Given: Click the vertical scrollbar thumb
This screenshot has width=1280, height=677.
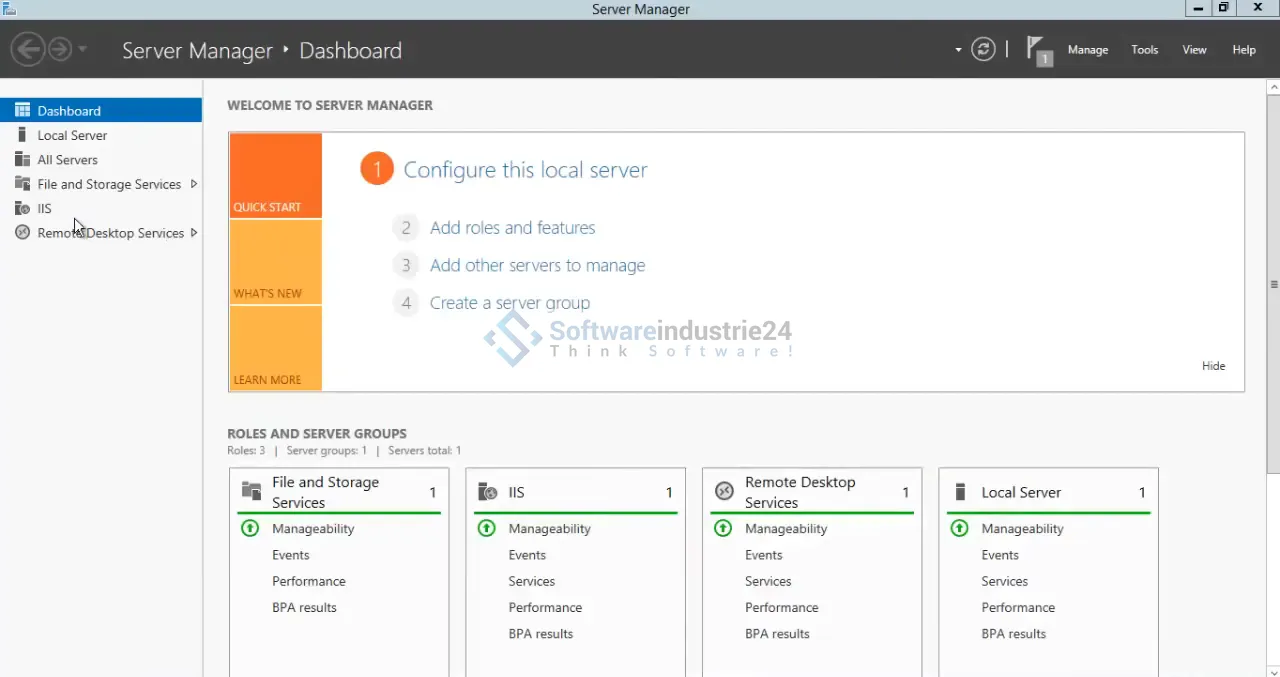Looking at the screenshot, I should pos(1272,280).
